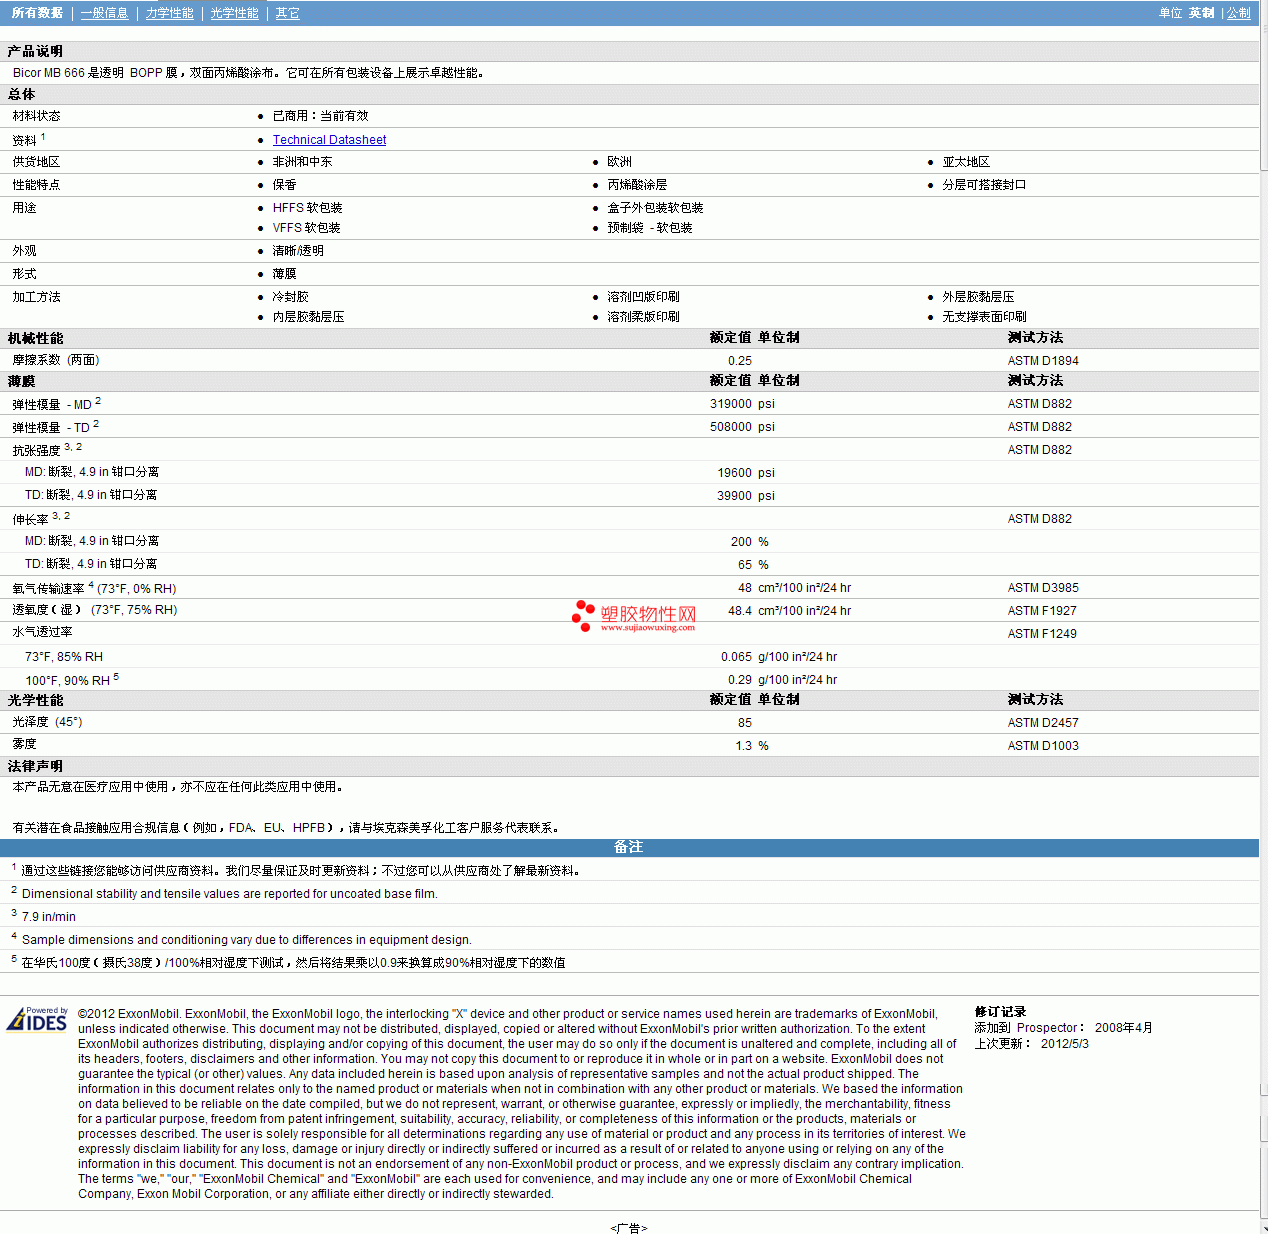
Task: Click the 备注 blue header bar
Action: 629,847
